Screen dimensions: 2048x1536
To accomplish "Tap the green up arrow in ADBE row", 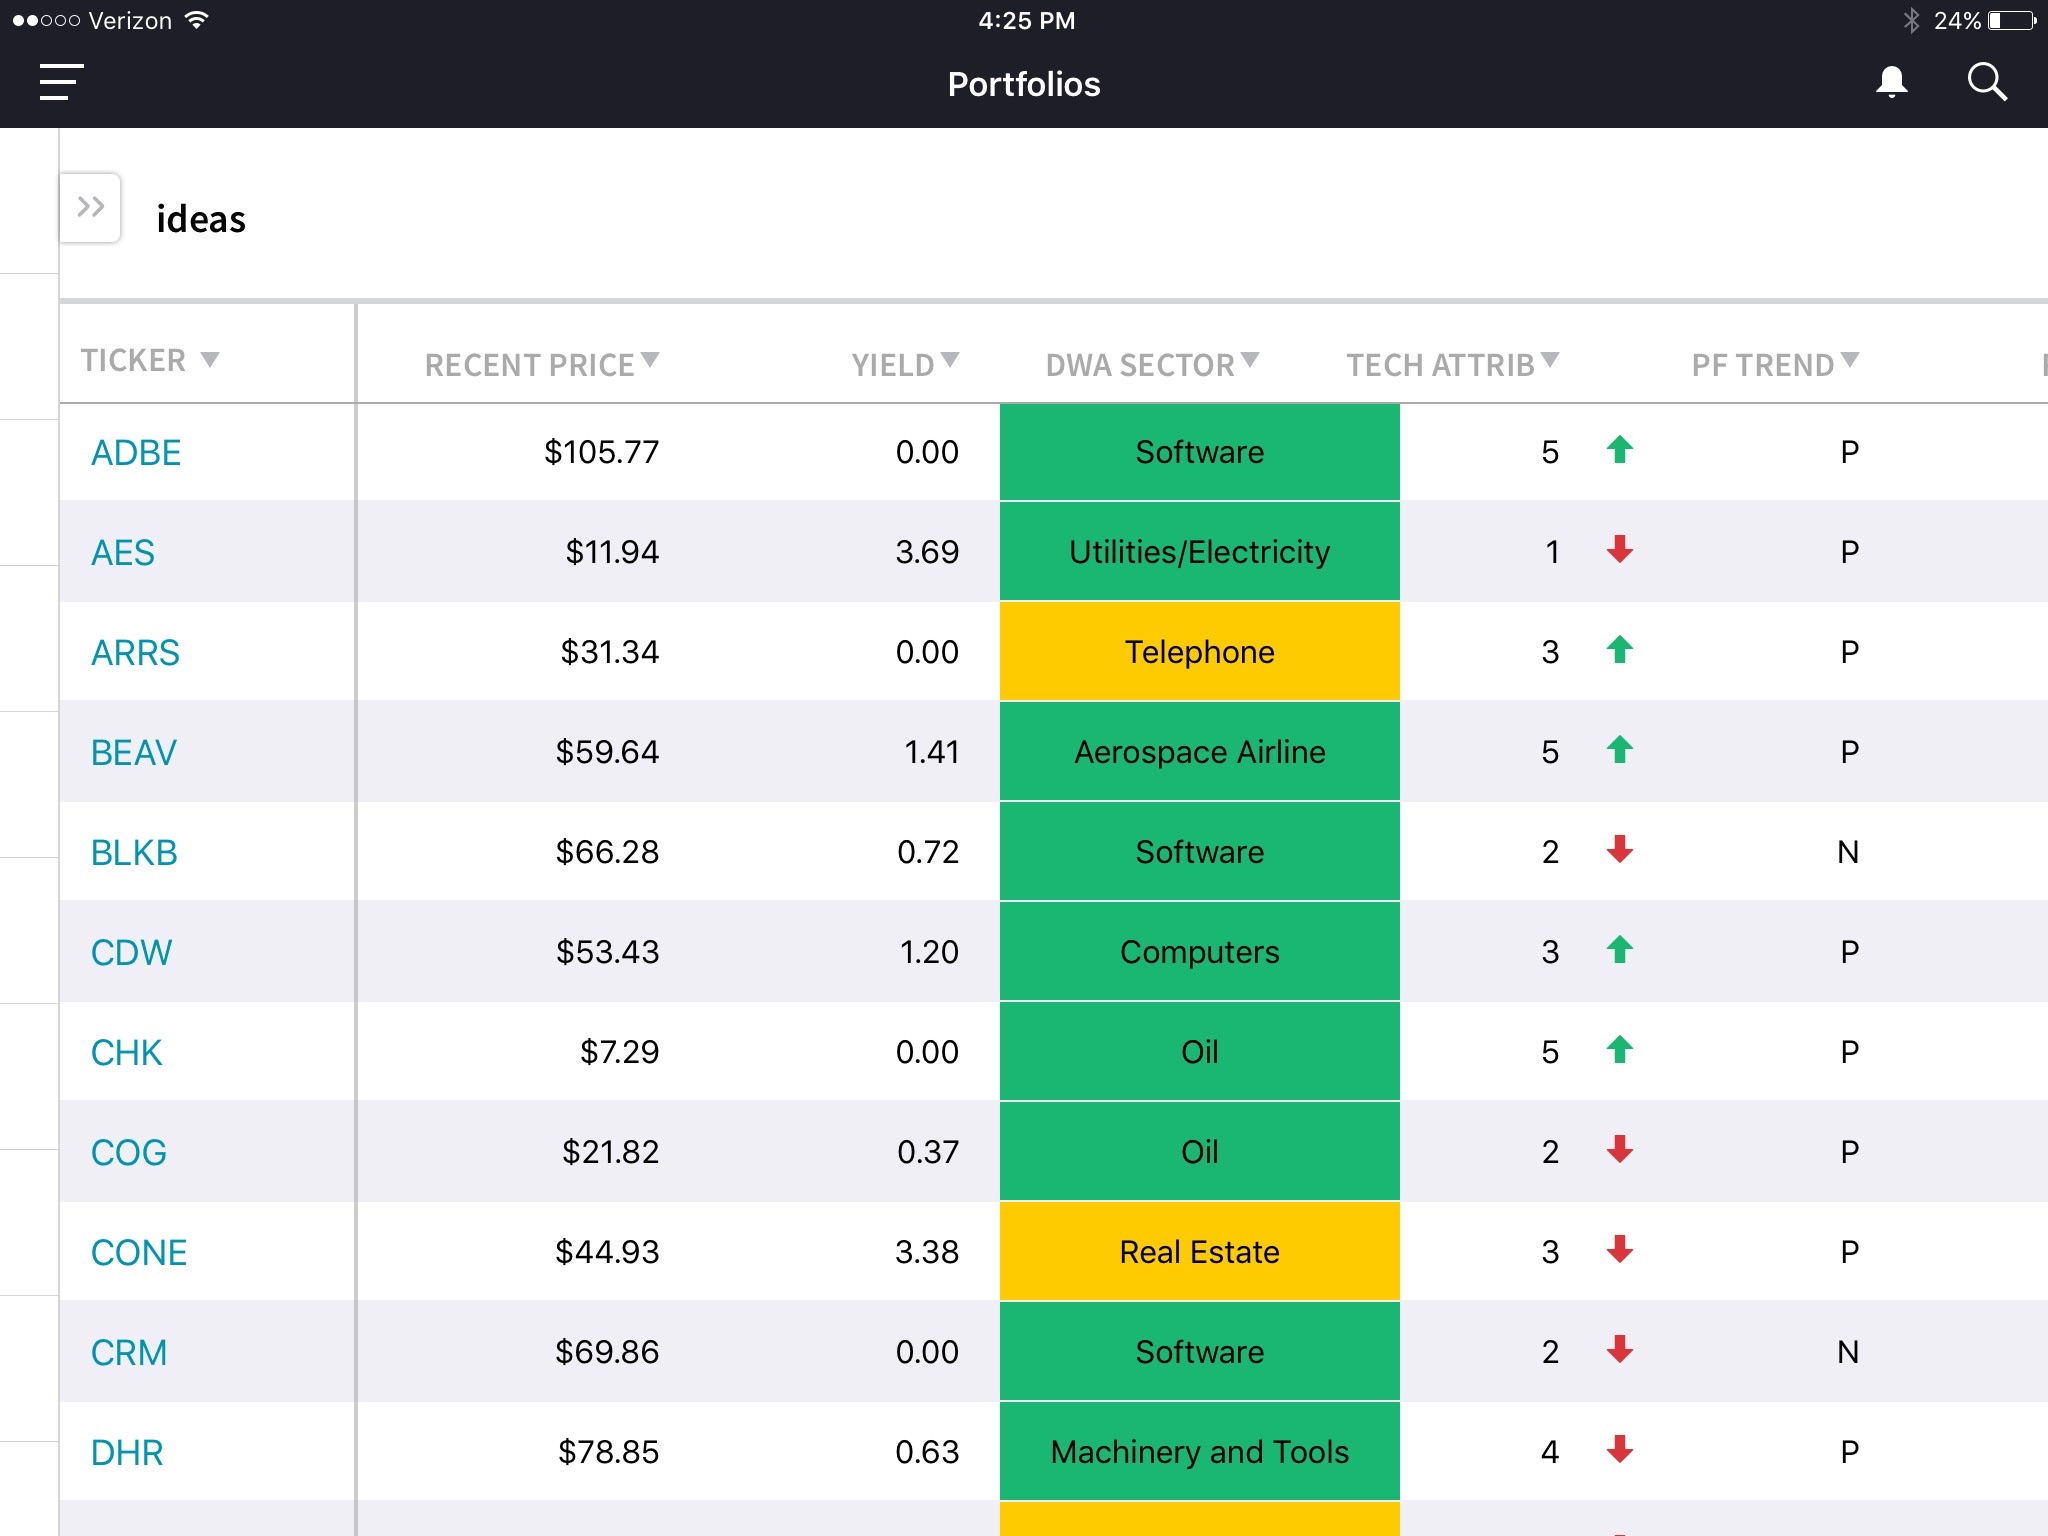I will 1620,450.
